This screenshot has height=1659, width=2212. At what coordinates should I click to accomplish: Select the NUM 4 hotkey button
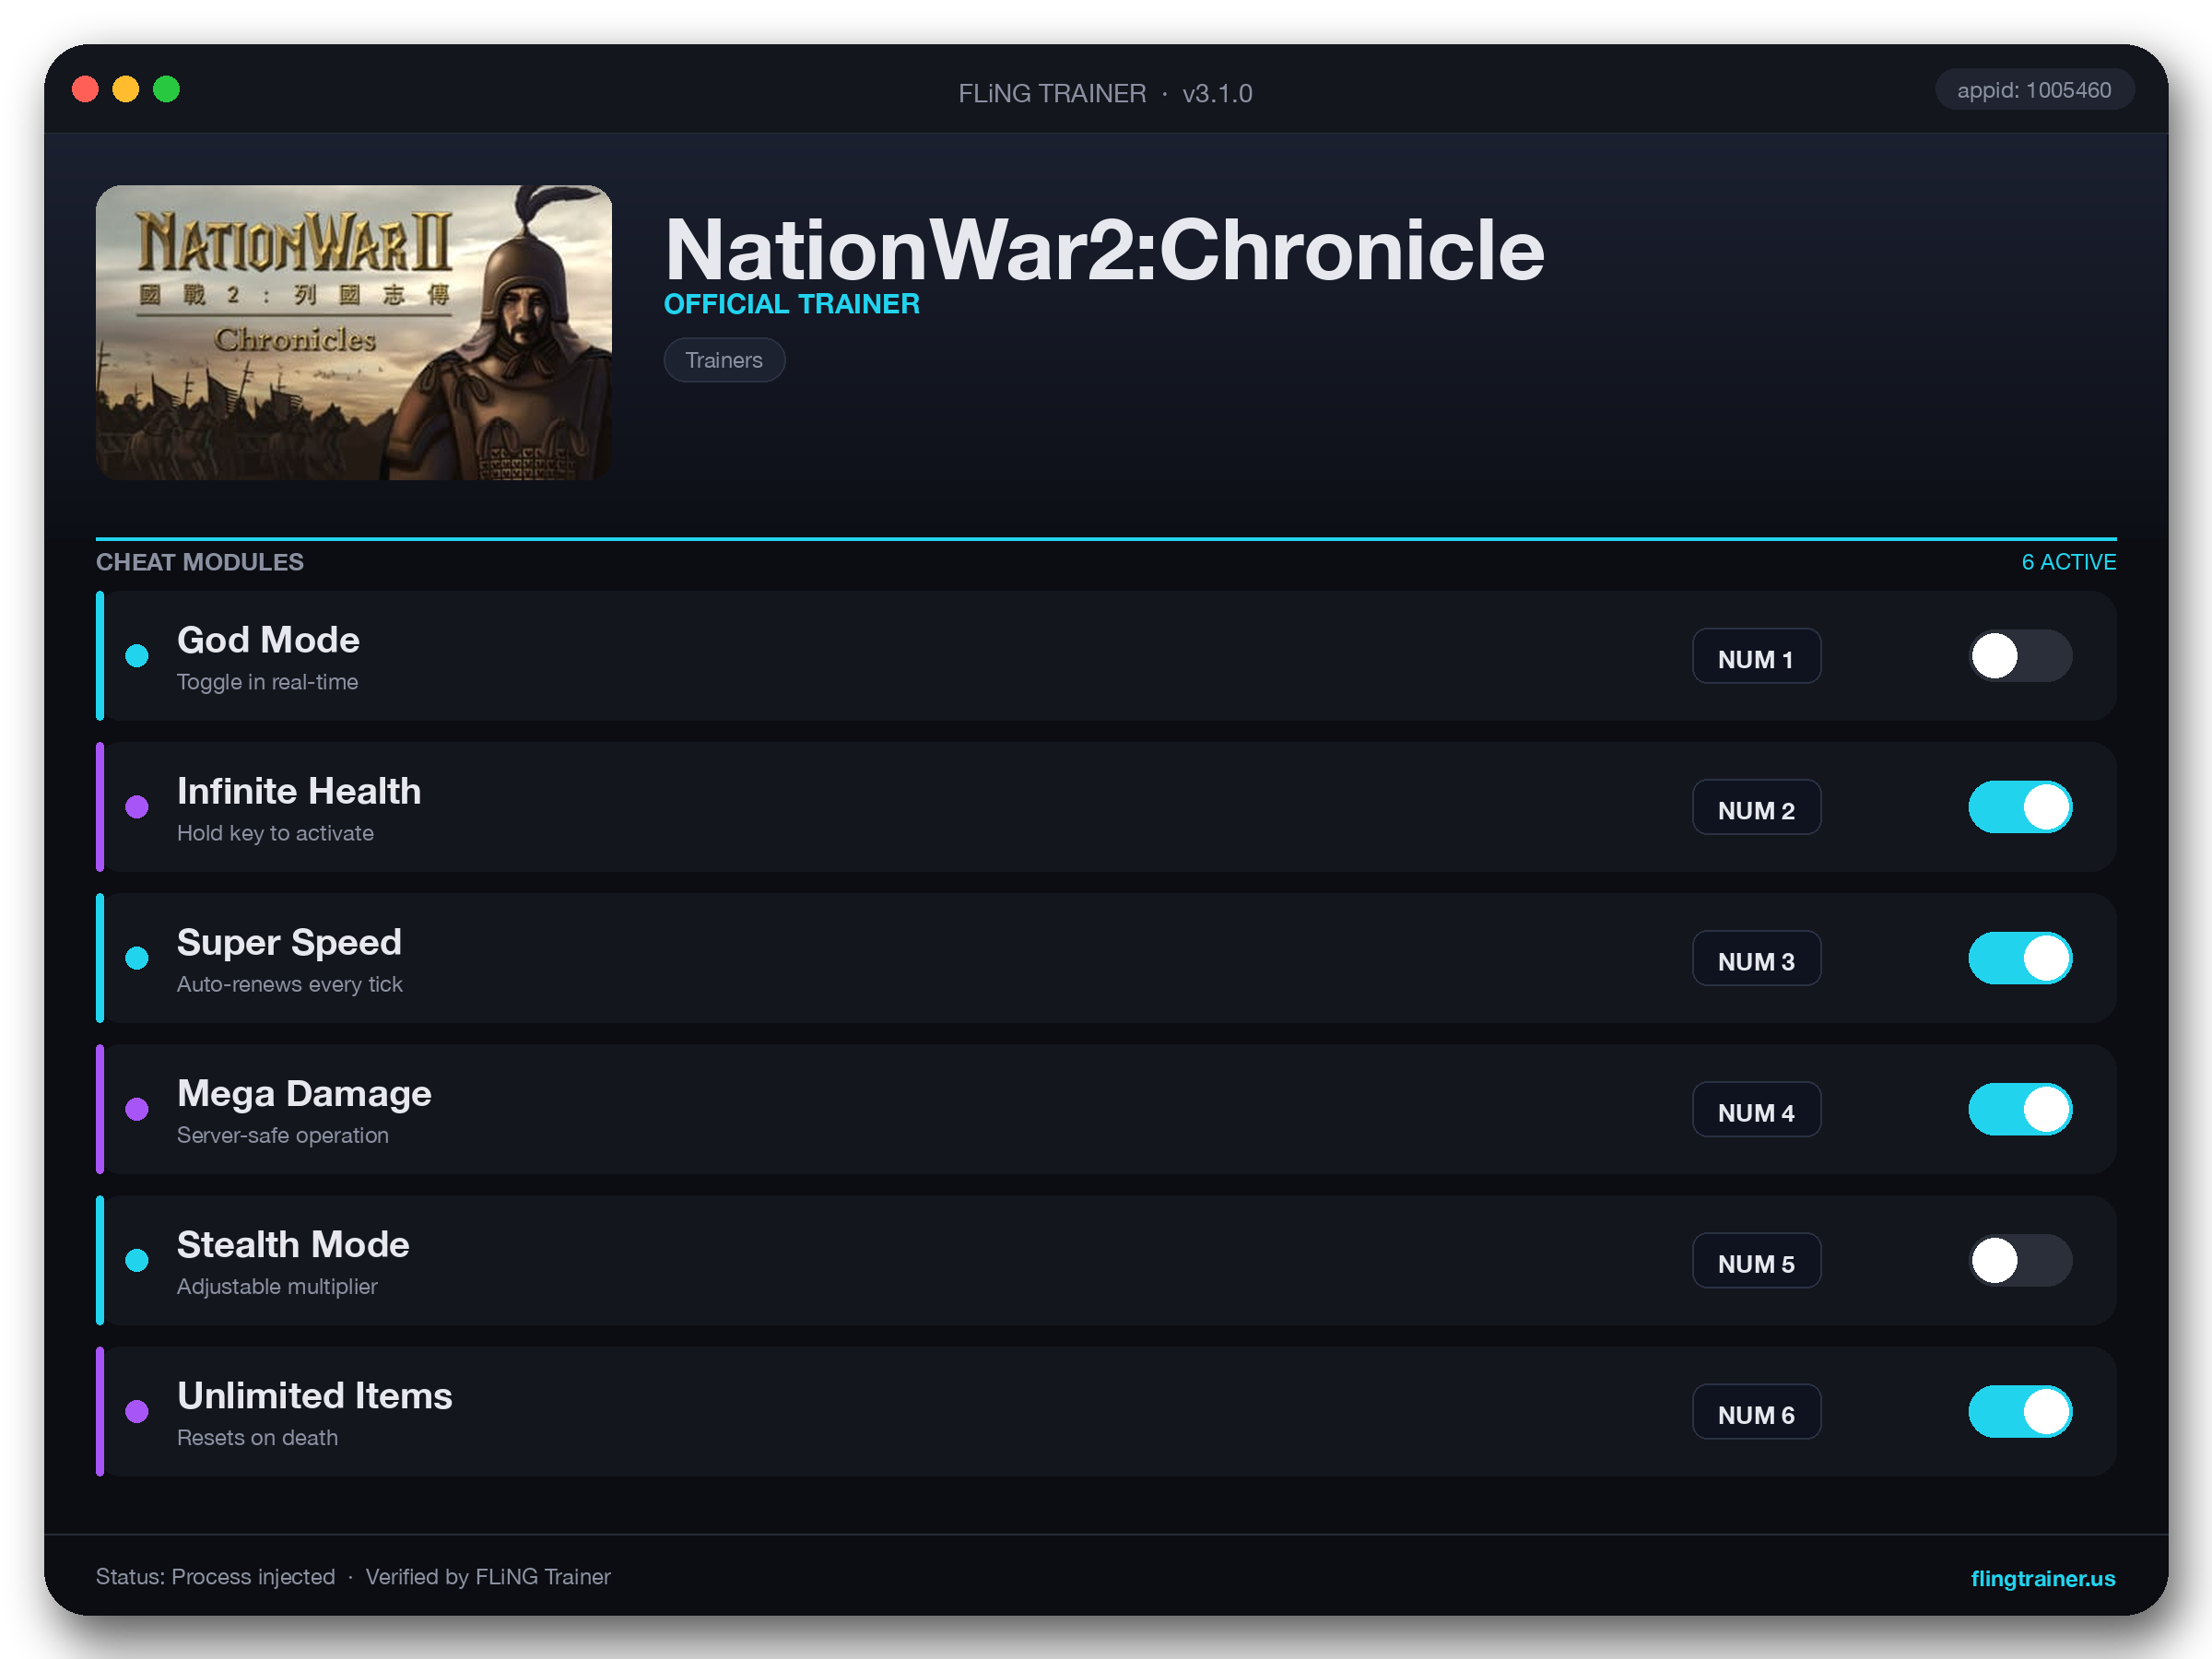click(x=1756, y=1110)
